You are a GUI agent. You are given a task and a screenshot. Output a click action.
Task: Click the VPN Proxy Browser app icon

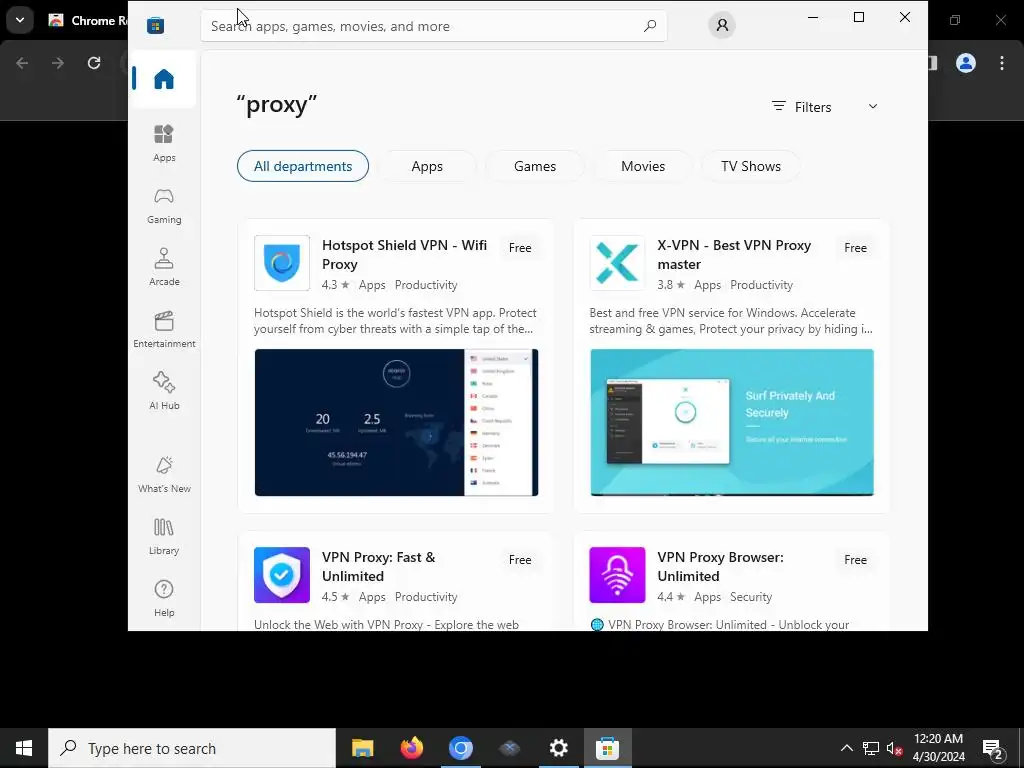tap(617, 575)
